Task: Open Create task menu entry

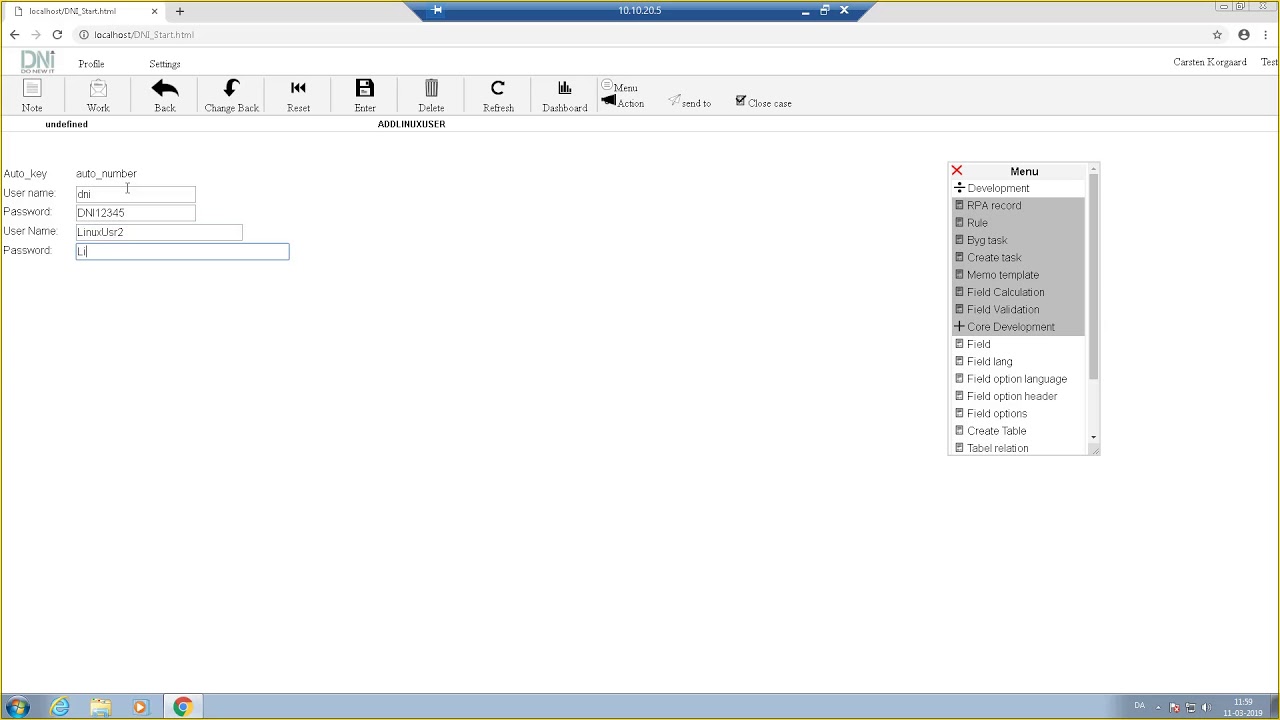Action: (994, 258)
